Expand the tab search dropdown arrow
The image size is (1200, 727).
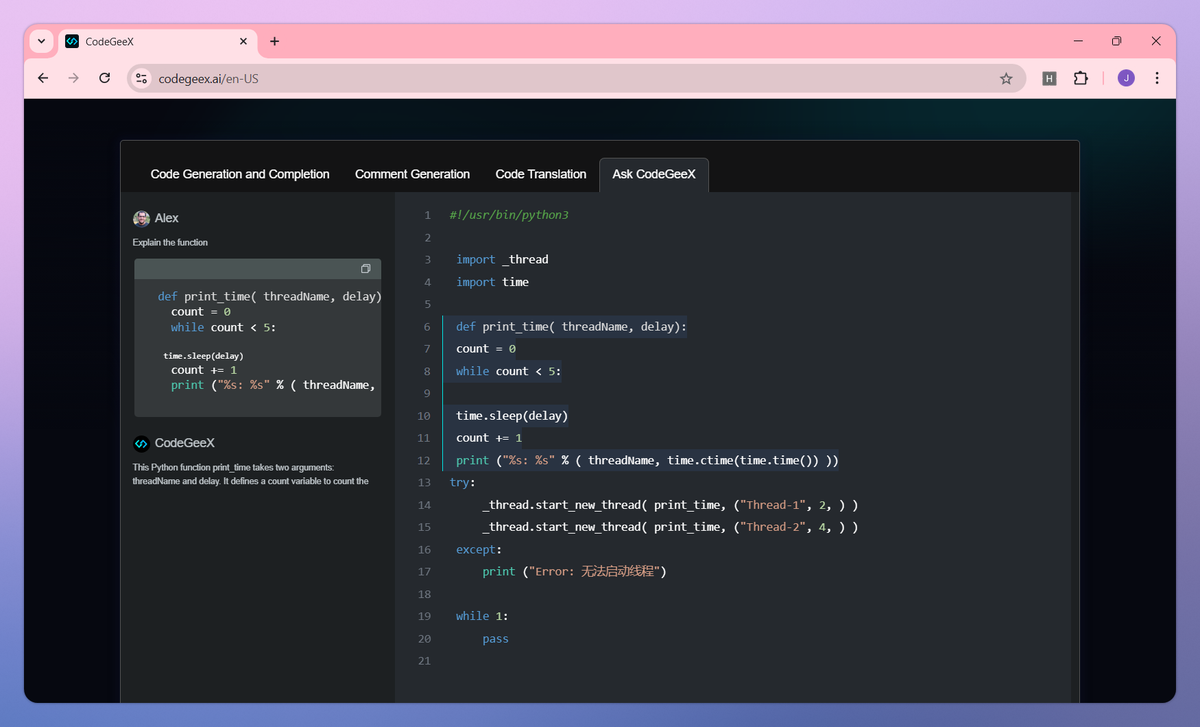40,41
